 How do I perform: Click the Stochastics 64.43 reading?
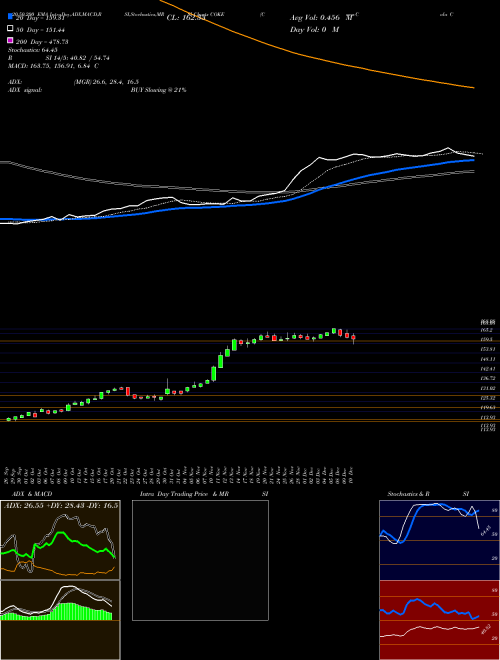(x=32, y=50)
